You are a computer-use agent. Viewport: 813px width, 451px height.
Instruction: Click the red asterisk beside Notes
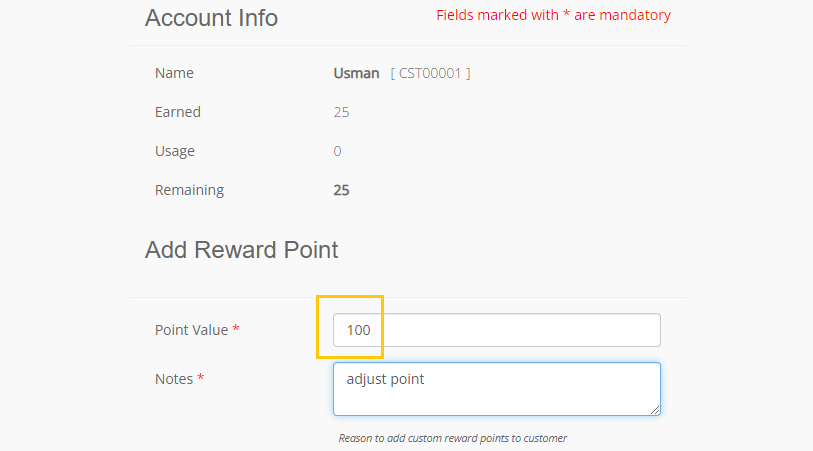(x=201, y=379)
